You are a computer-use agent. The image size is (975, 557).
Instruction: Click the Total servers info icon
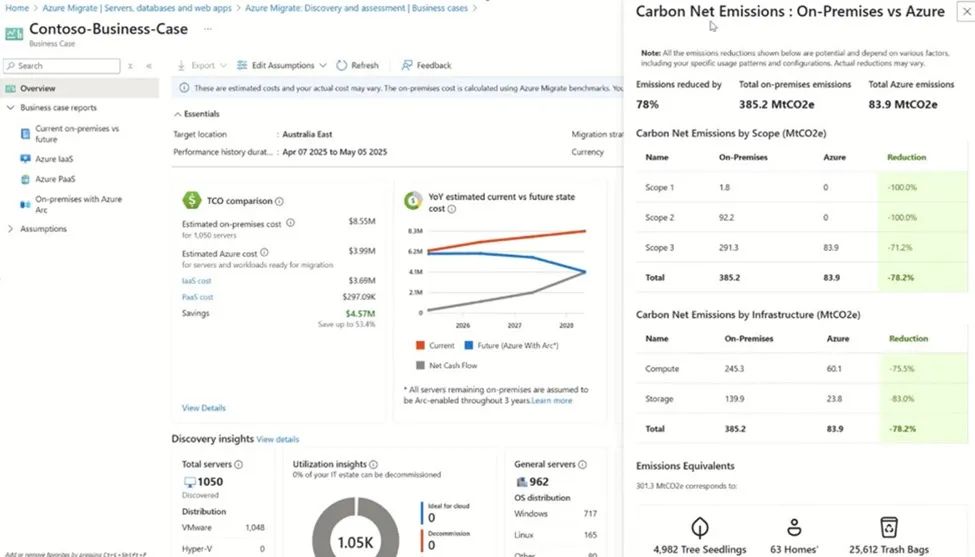238,465
